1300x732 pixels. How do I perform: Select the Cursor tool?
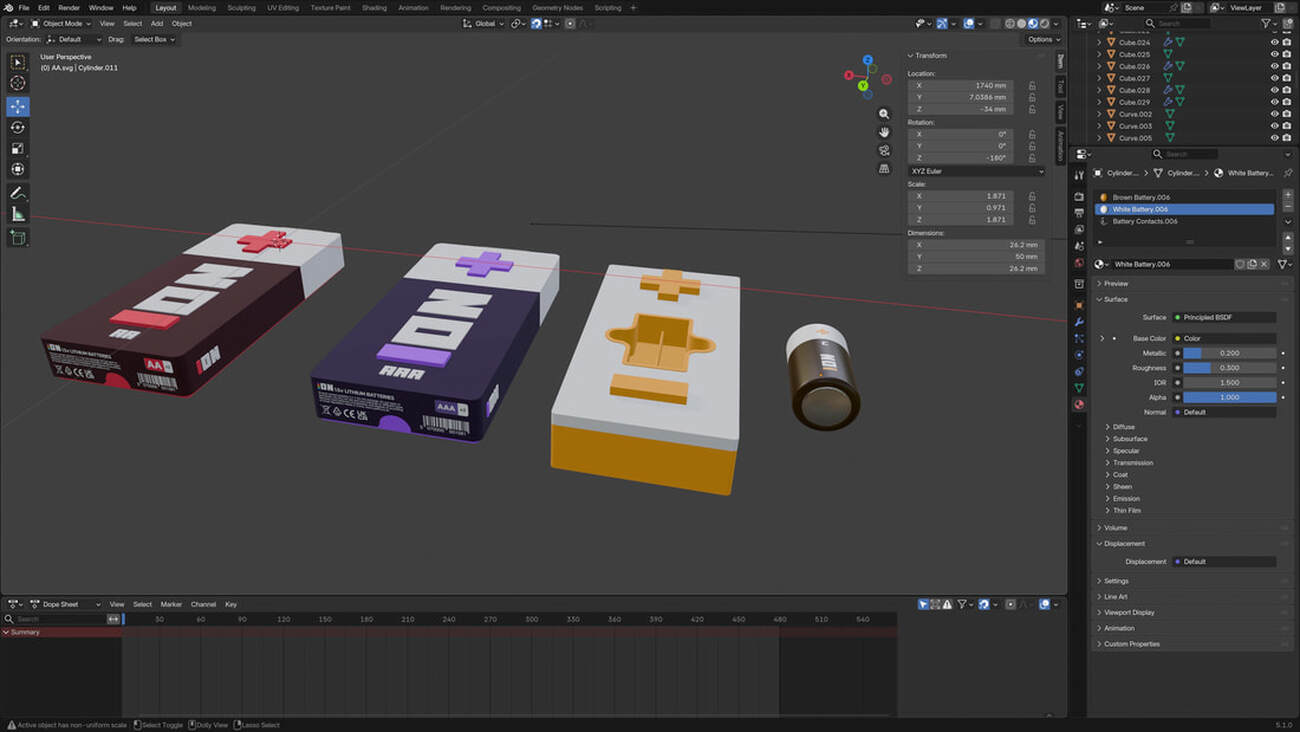click(x=17, y=83)
